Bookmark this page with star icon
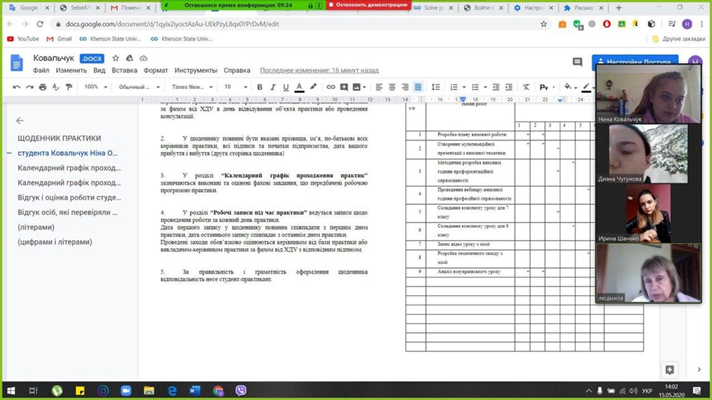The height and width of the screenshot is (400, 712). 544,24
